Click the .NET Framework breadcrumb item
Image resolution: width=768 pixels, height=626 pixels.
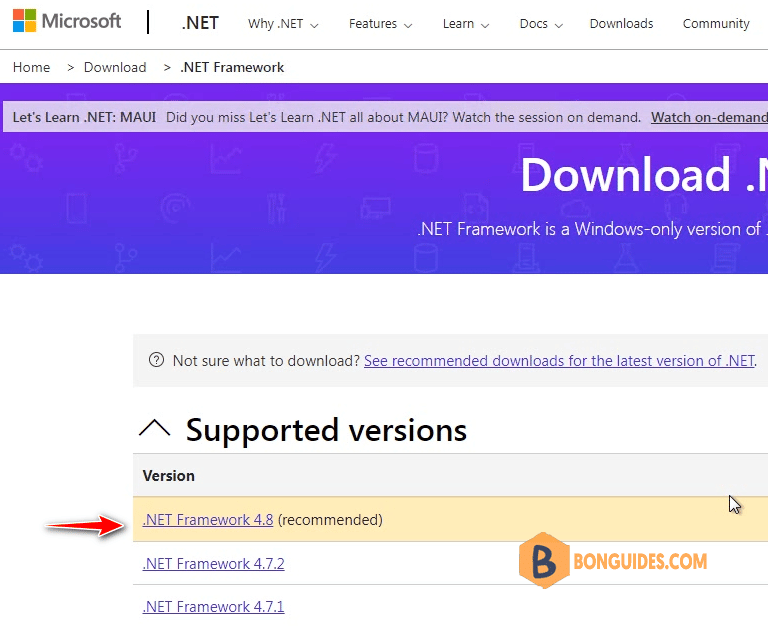[232, 67]
